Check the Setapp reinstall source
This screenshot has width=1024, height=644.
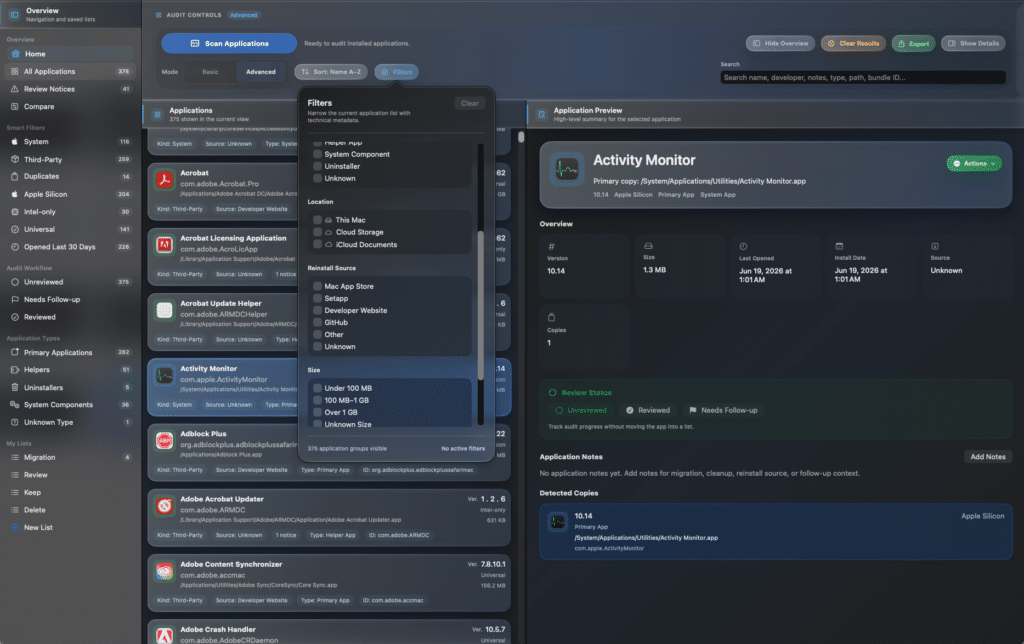(317, 298)
